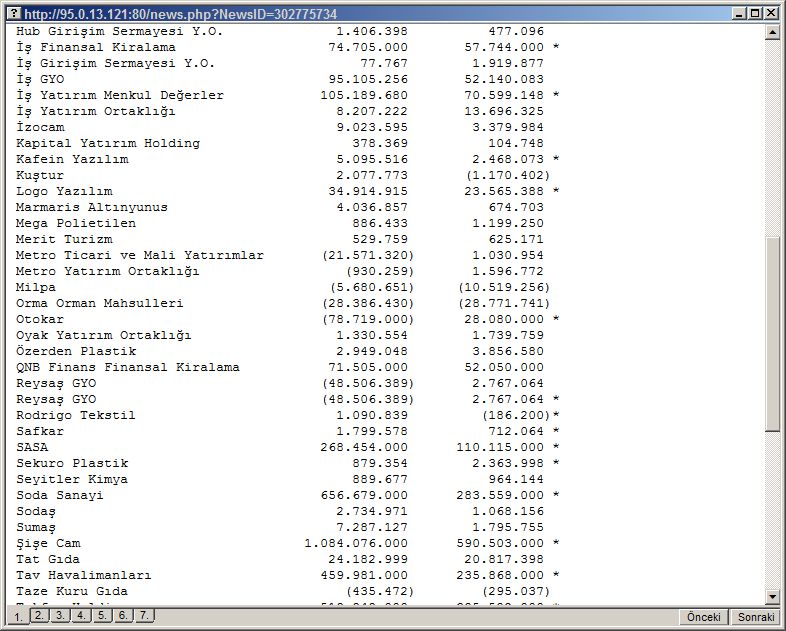Minimize the news window
The image size is (786, 631).
pos(738,14)
